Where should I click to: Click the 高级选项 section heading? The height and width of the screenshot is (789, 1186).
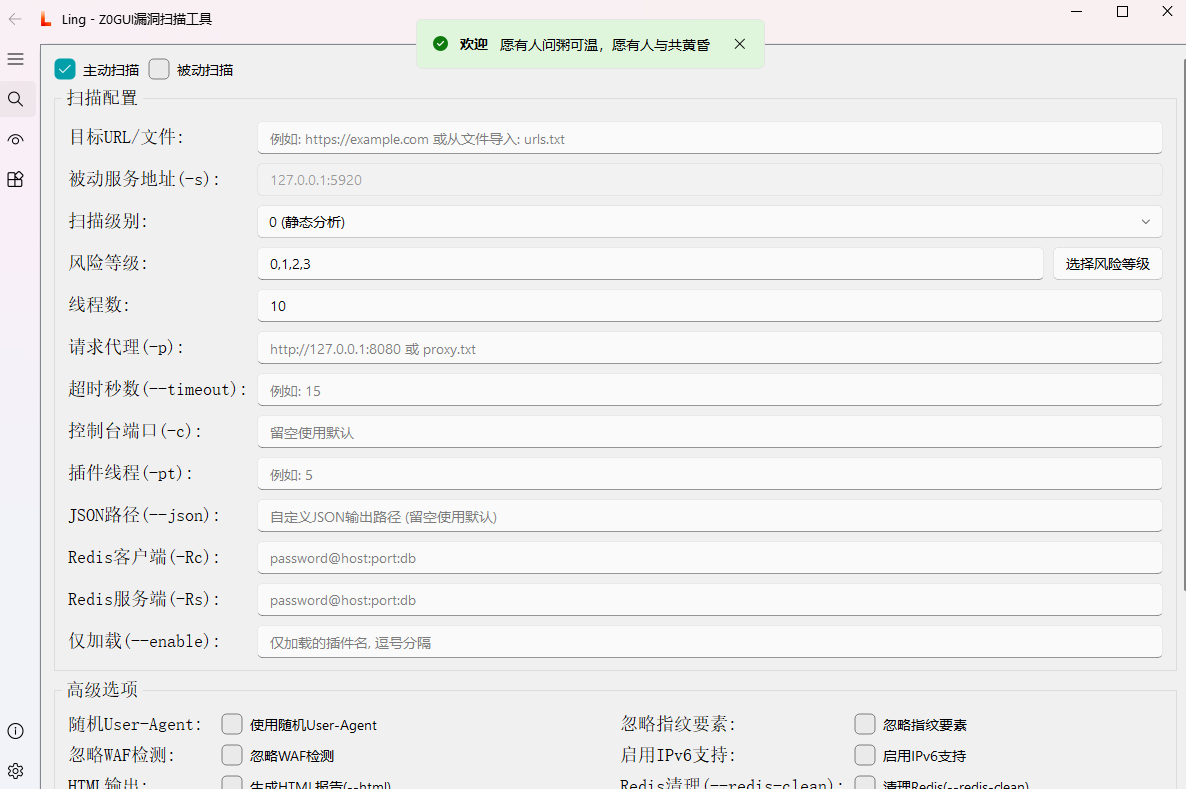(102, 689)
